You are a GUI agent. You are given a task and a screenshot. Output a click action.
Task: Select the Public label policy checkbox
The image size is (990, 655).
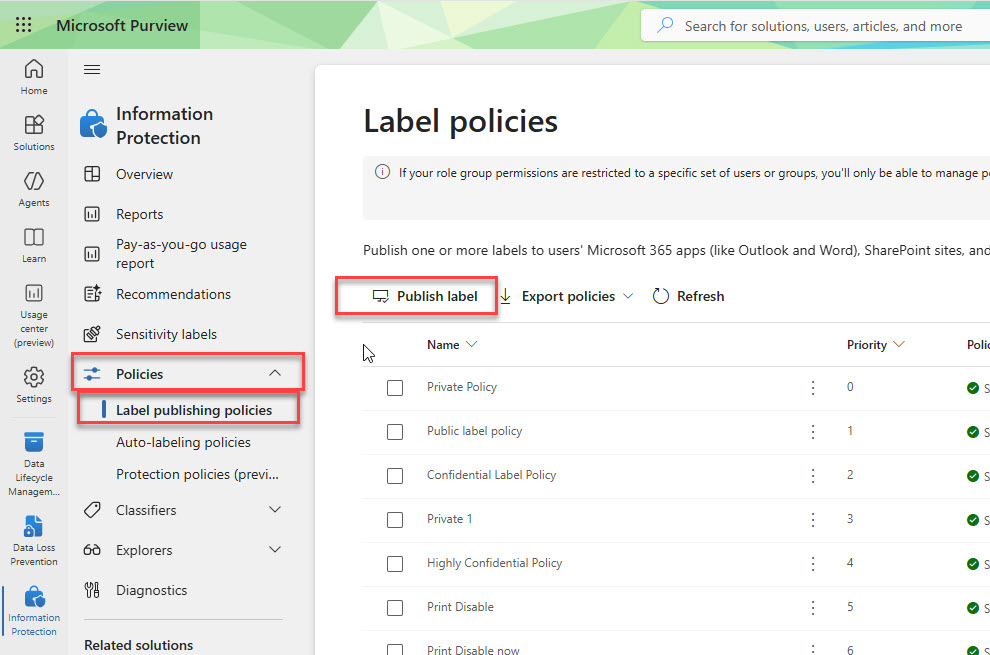click(x=395, y=432)
